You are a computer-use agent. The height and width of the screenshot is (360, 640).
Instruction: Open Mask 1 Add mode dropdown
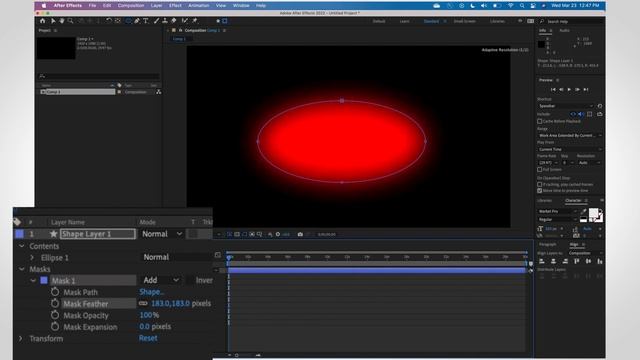pos(161,280)
